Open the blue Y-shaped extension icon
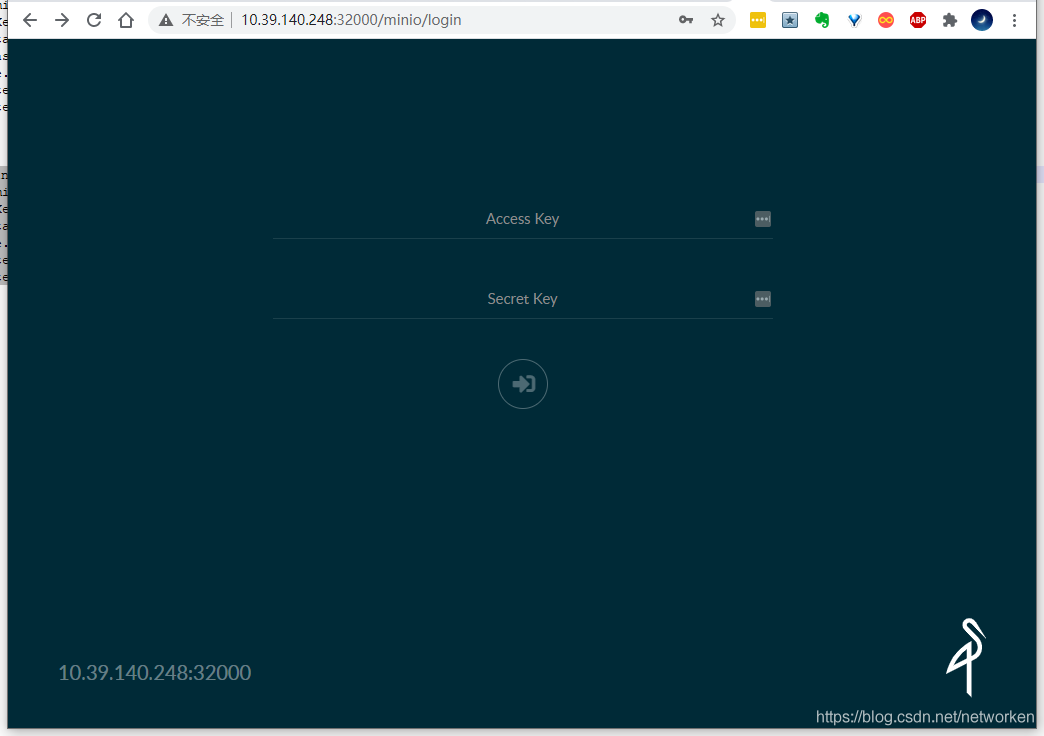The image size is (1044, 736). click(854, 20)
